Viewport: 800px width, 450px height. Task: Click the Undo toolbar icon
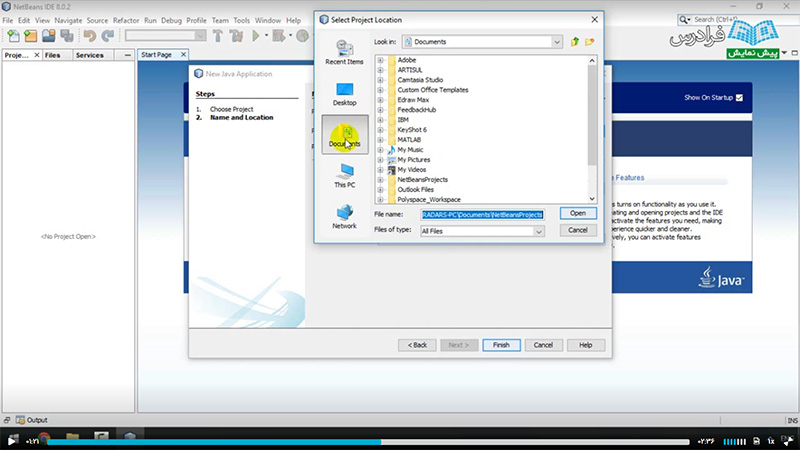90,36
